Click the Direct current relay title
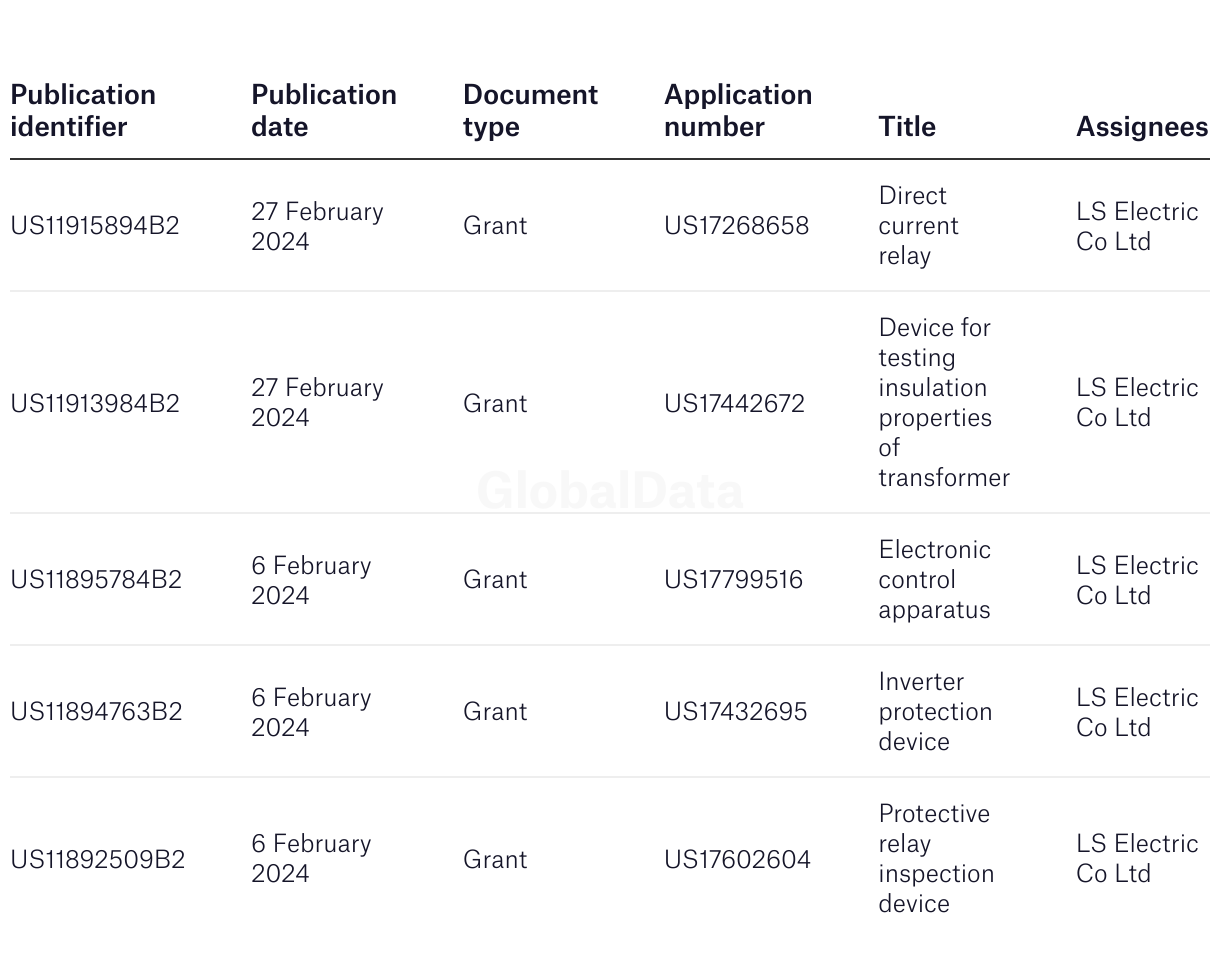 pyautogui.click(x=919, y=226)
